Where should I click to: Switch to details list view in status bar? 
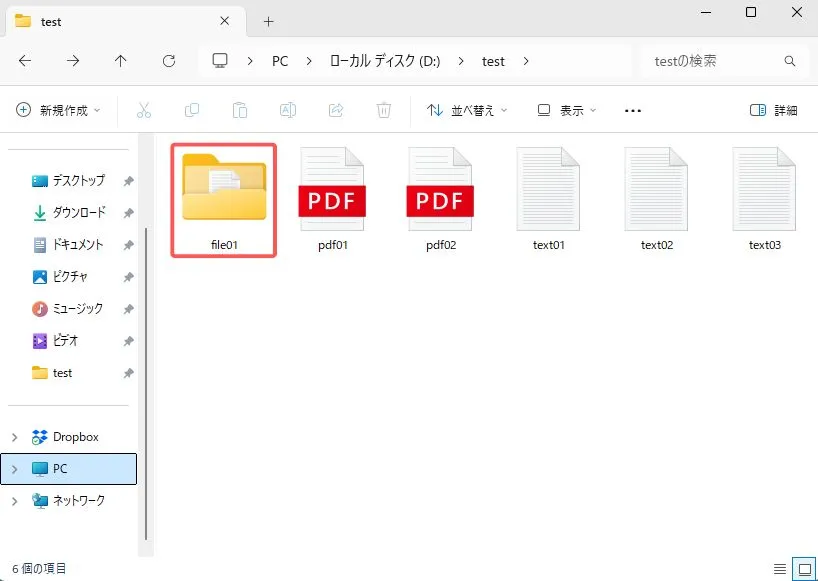tap(780, 568)
